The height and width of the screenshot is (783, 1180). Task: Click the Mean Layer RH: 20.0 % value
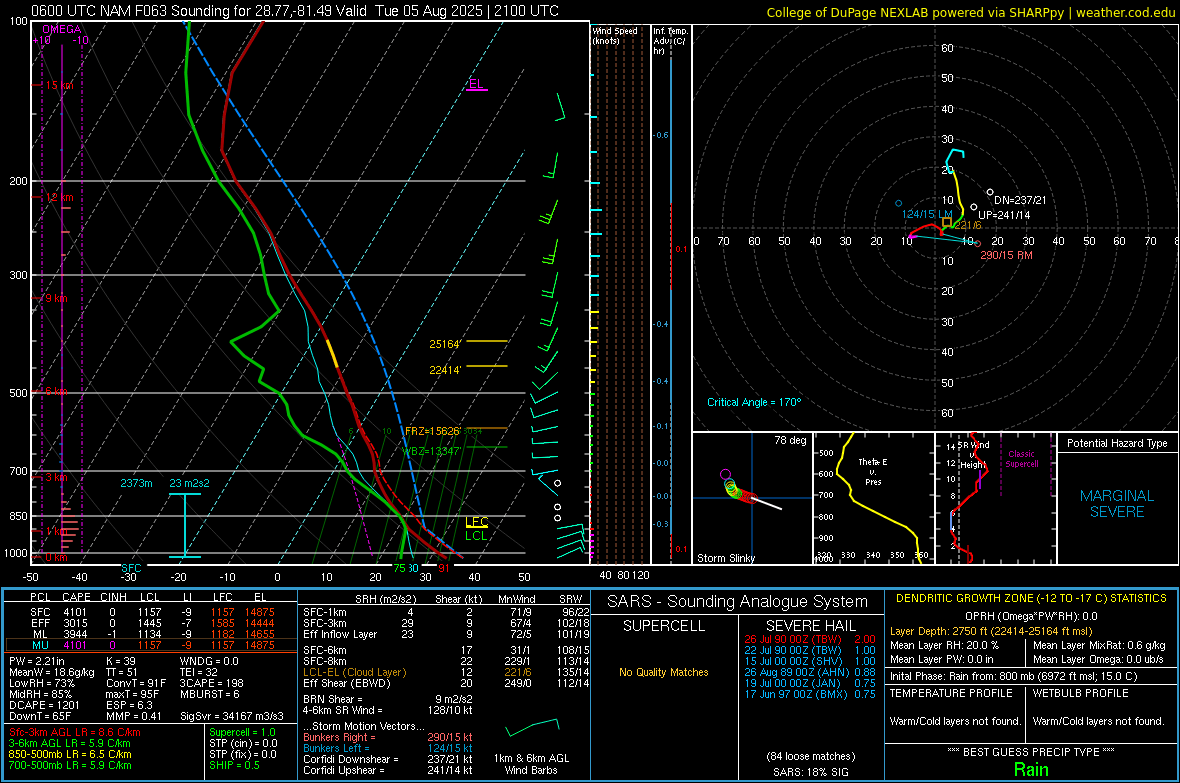[944, 645]
